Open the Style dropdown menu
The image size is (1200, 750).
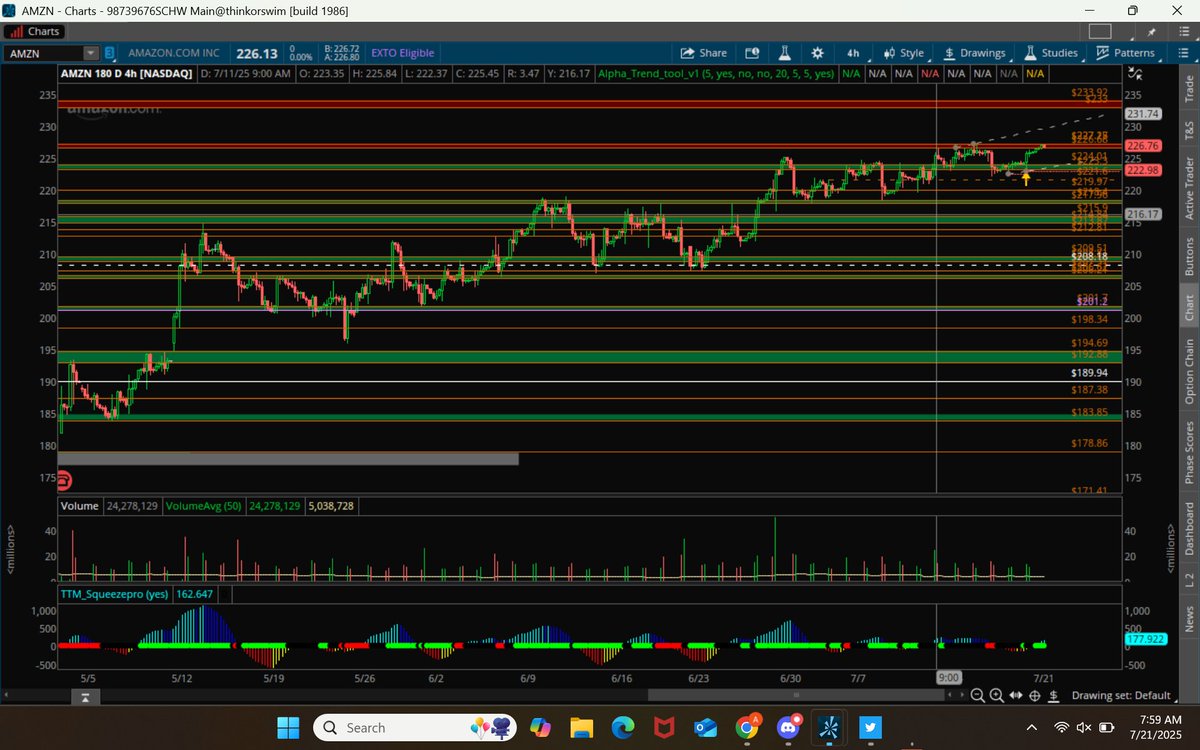(905, 53)
